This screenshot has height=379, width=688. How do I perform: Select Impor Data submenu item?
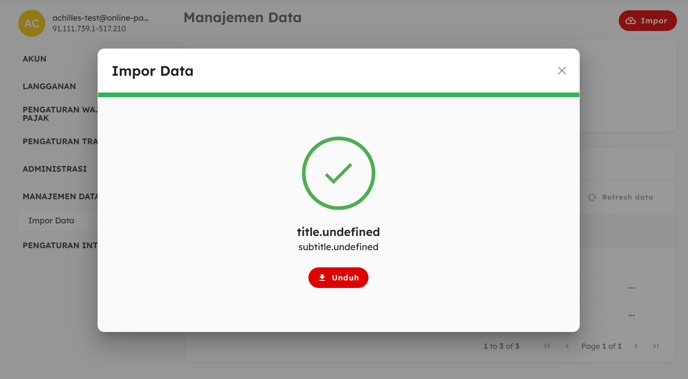pos(51,221)
